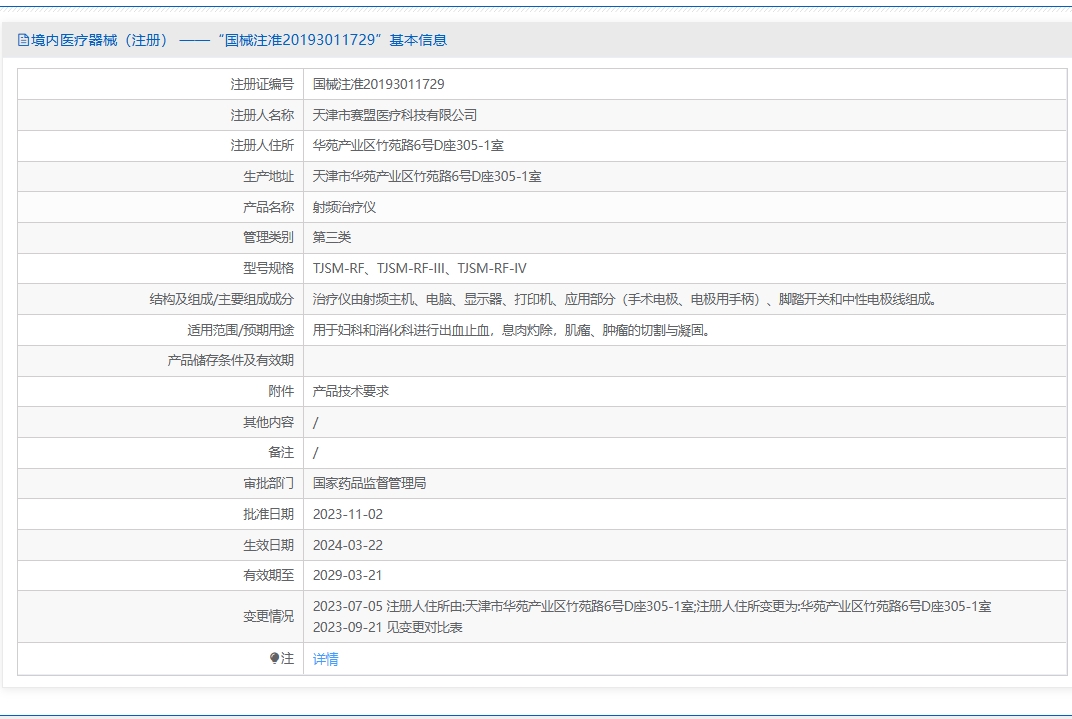Select effective date 2024-03-22
Screen dimensions: 1072x719
[348, 545]
